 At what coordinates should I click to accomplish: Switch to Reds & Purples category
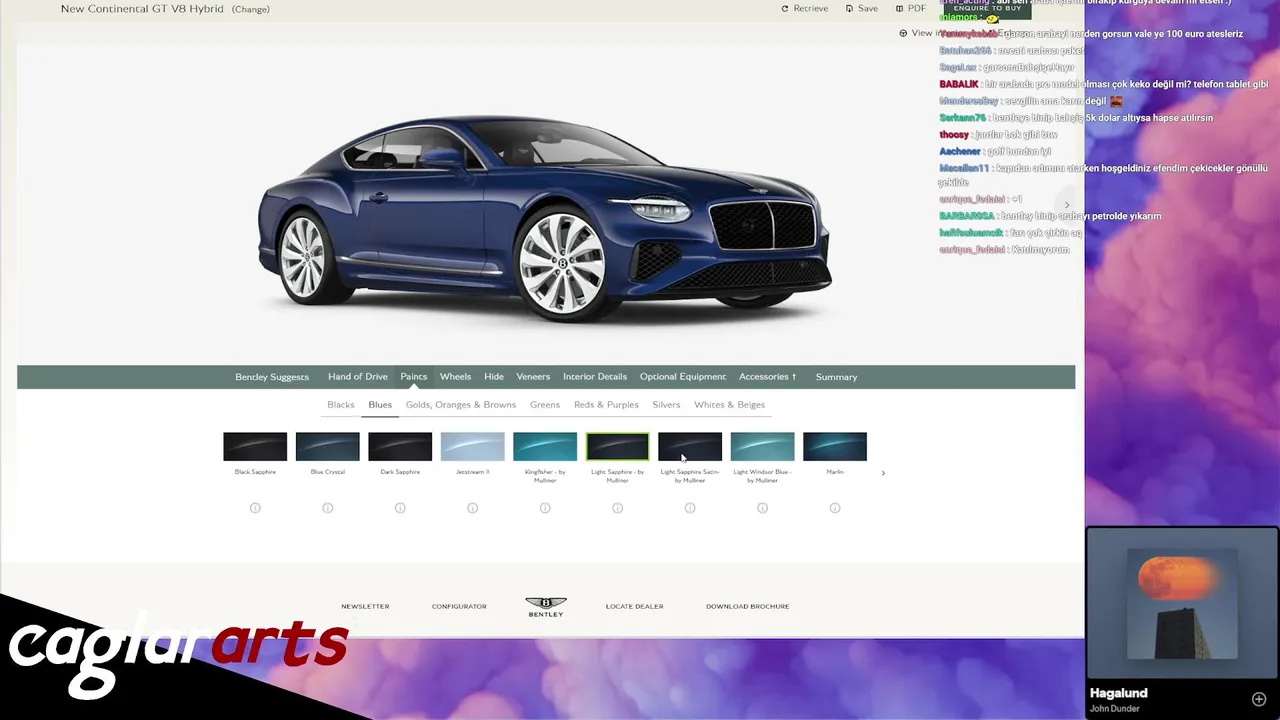(x=606, y=405)
